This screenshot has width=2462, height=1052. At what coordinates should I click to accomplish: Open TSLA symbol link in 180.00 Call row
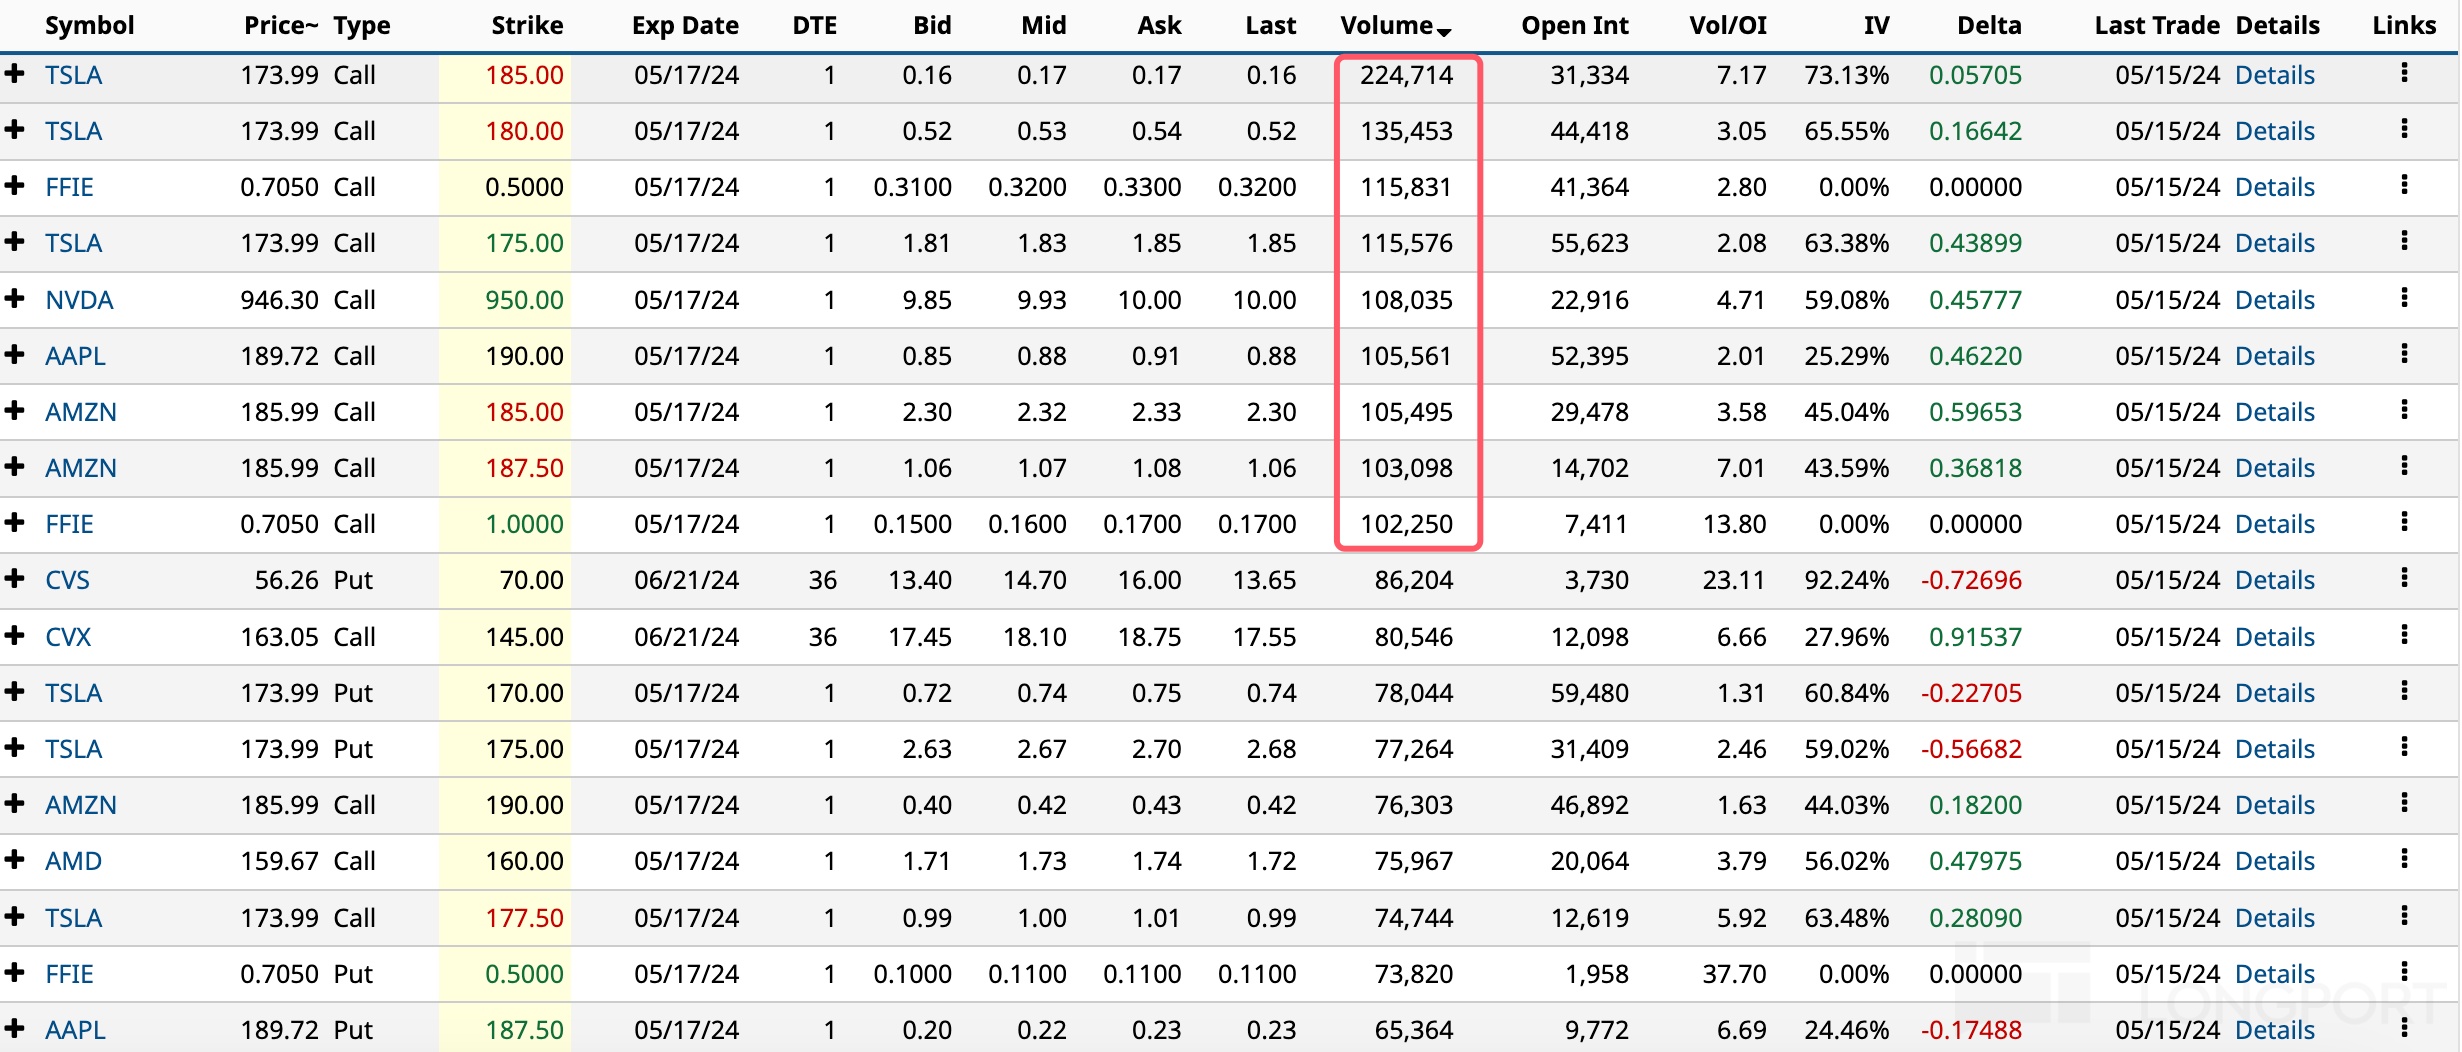coord(73,131)
